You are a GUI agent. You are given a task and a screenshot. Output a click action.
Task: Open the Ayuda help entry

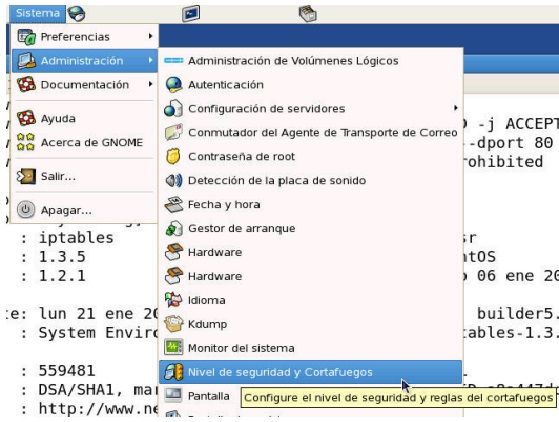click(x=85, y=118)
